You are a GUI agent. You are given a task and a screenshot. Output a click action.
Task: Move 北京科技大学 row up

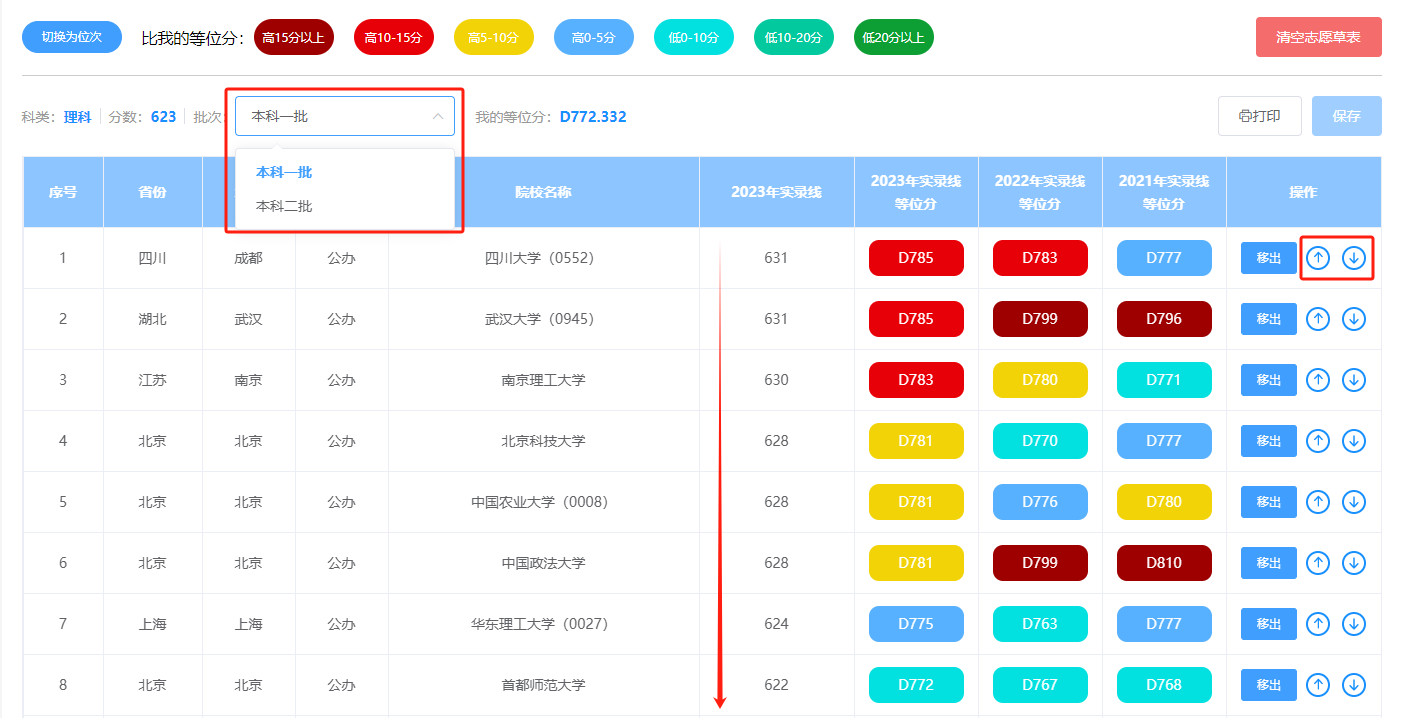click(x=1319, y=441)
